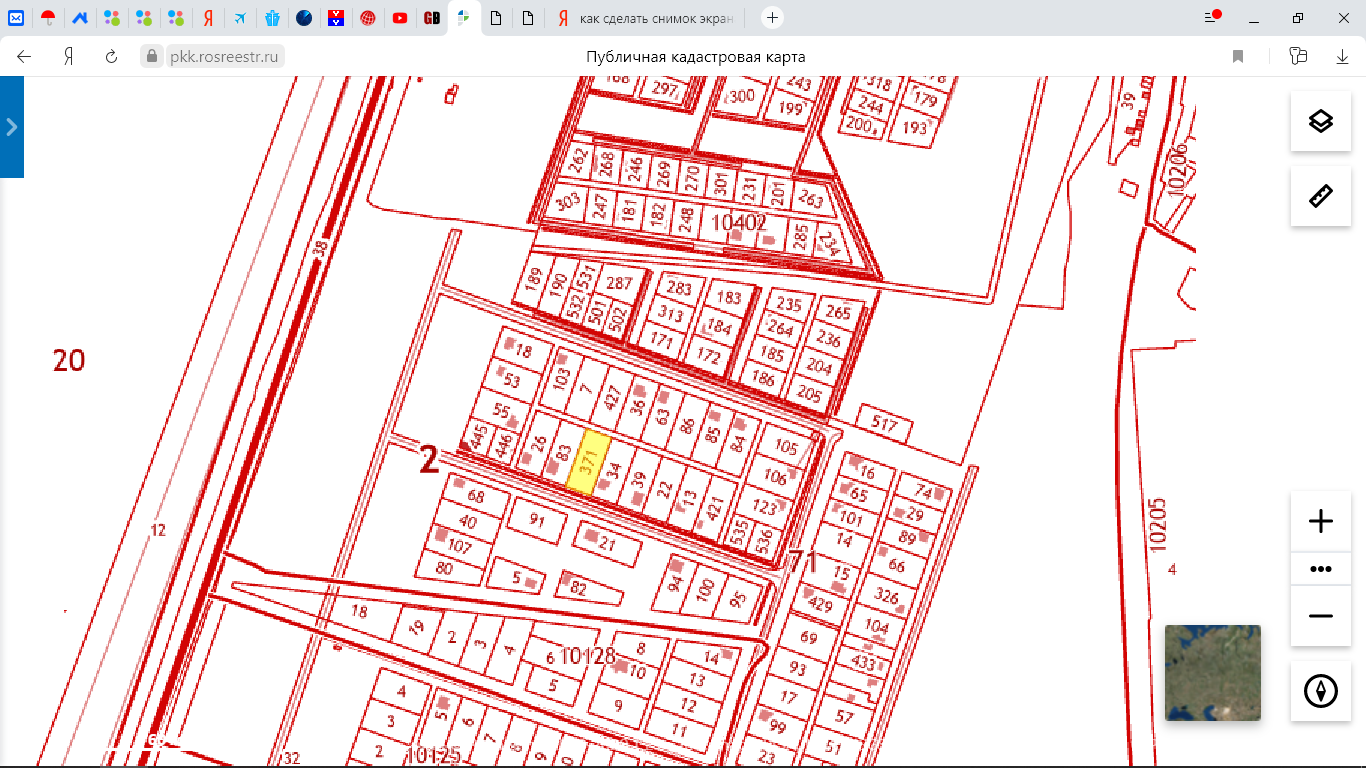Expand the blue left sidebar panel
Screen dimensions: 1366x768
coord(12,127)
